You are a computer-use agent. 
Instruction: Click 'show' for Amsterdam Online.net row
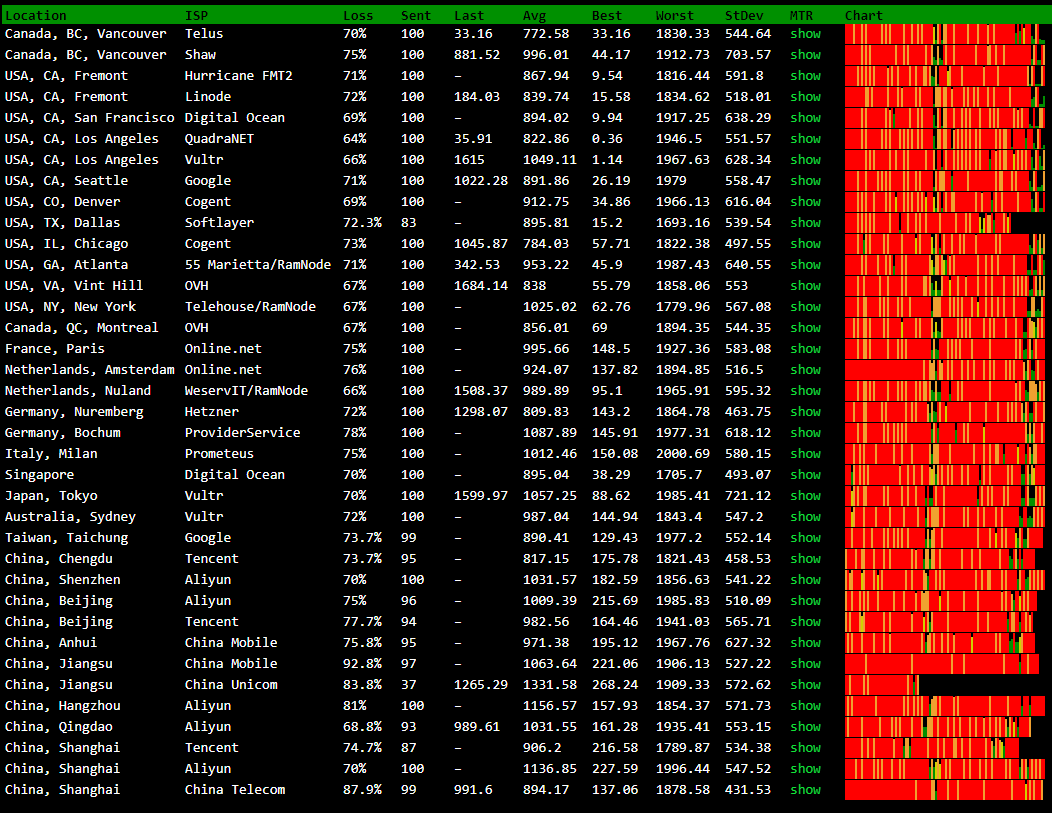805,370
